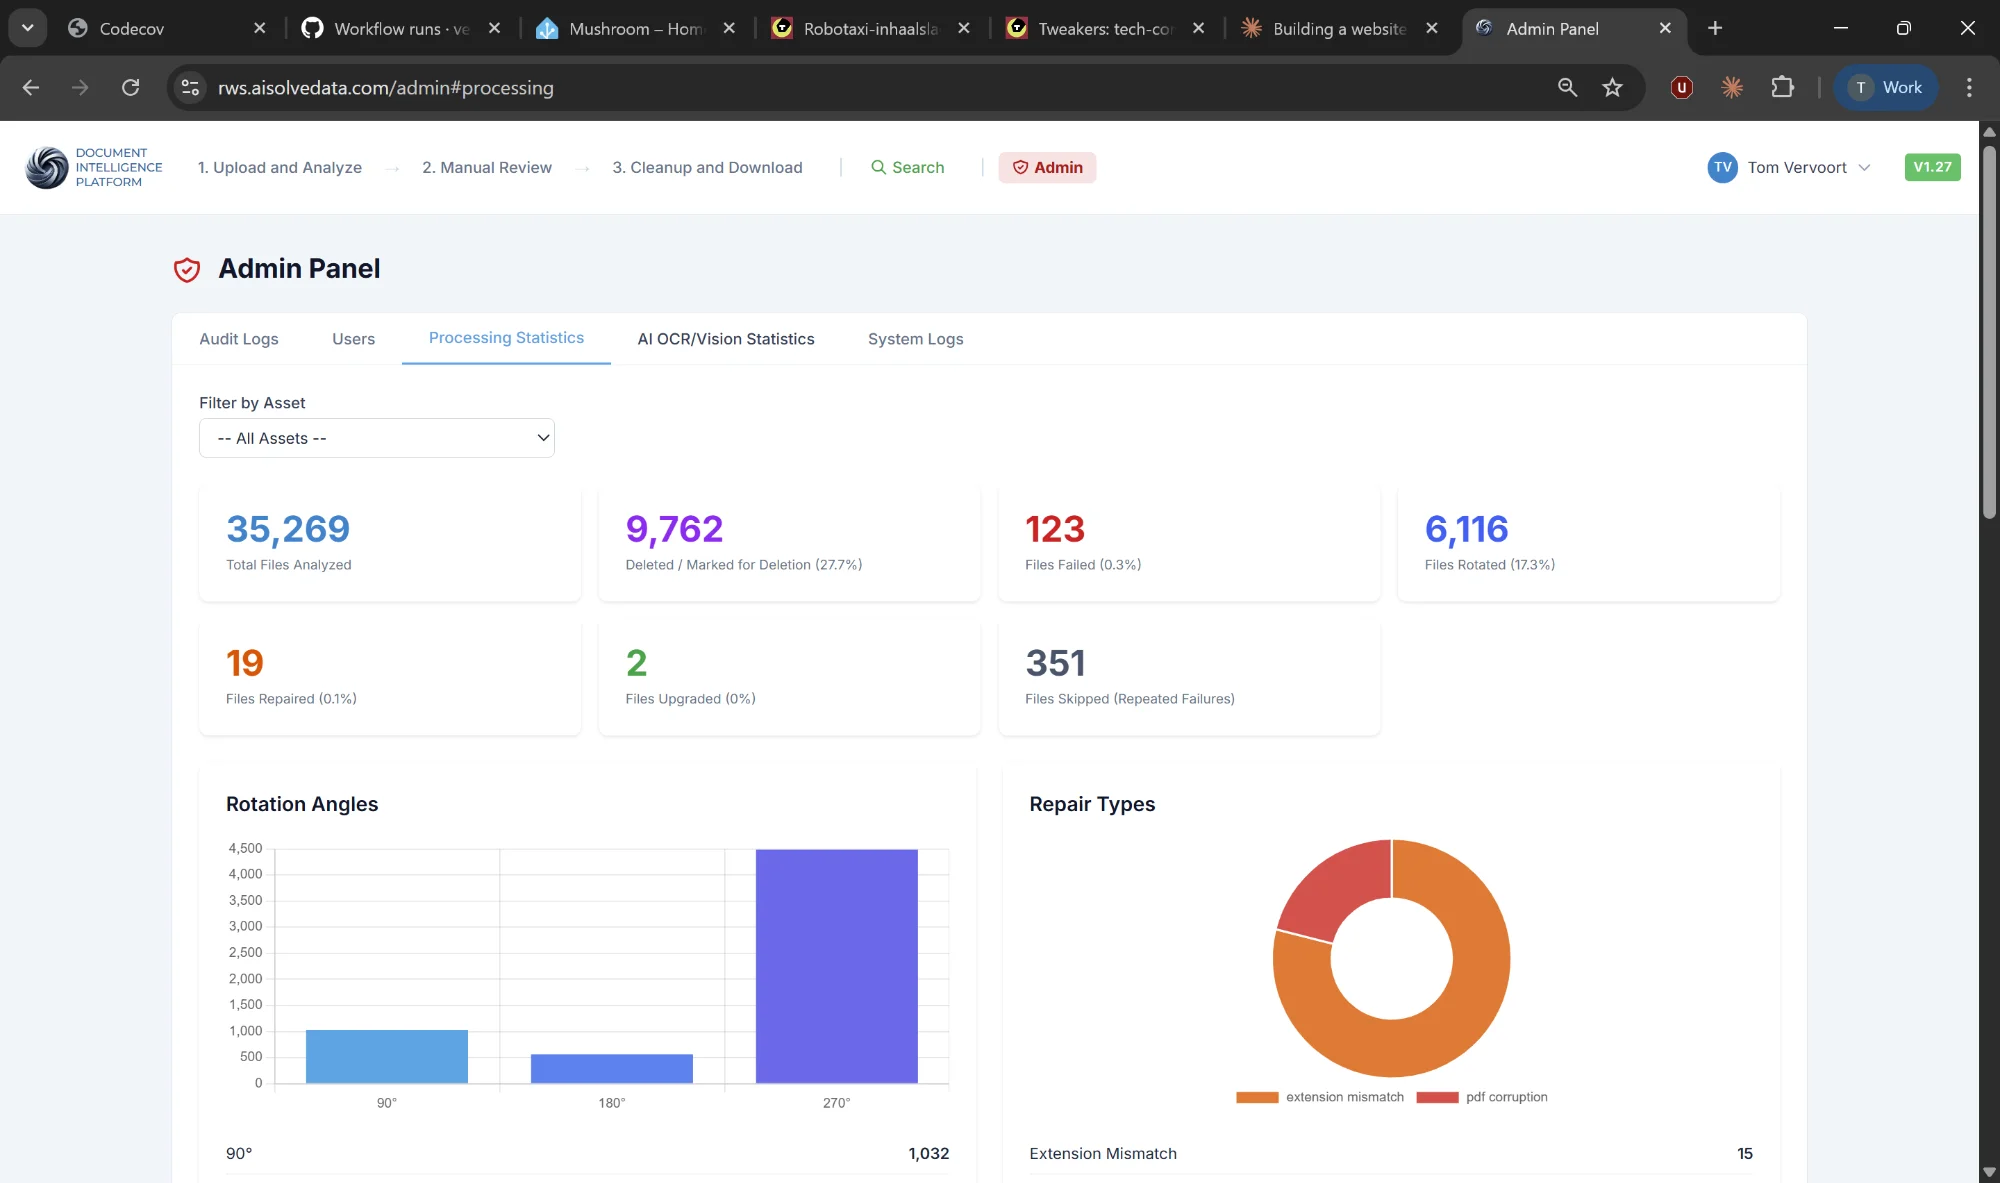Open Search using the magnifier icon
This screenshot has width=2000, height=1183.
tap(877, 167)
